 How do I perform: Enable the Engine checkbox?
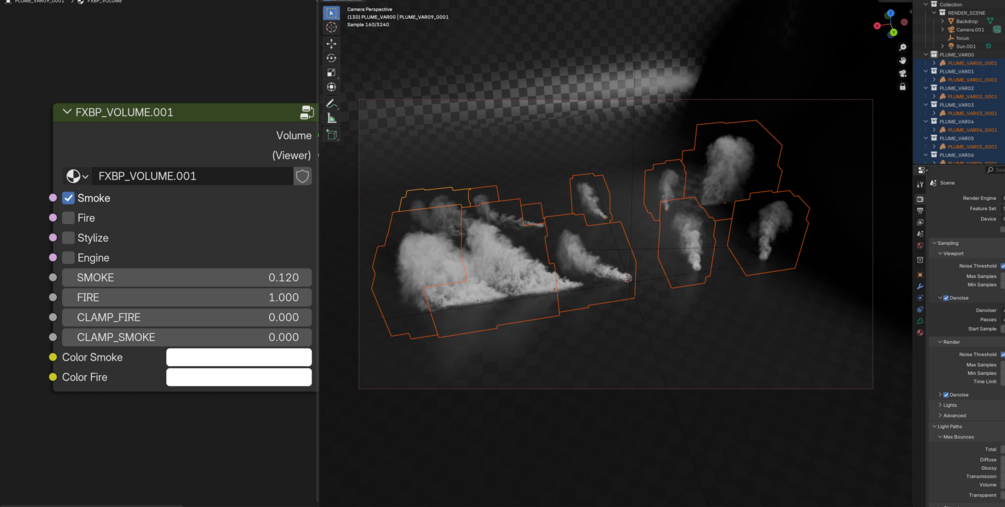tap(69, 258)
